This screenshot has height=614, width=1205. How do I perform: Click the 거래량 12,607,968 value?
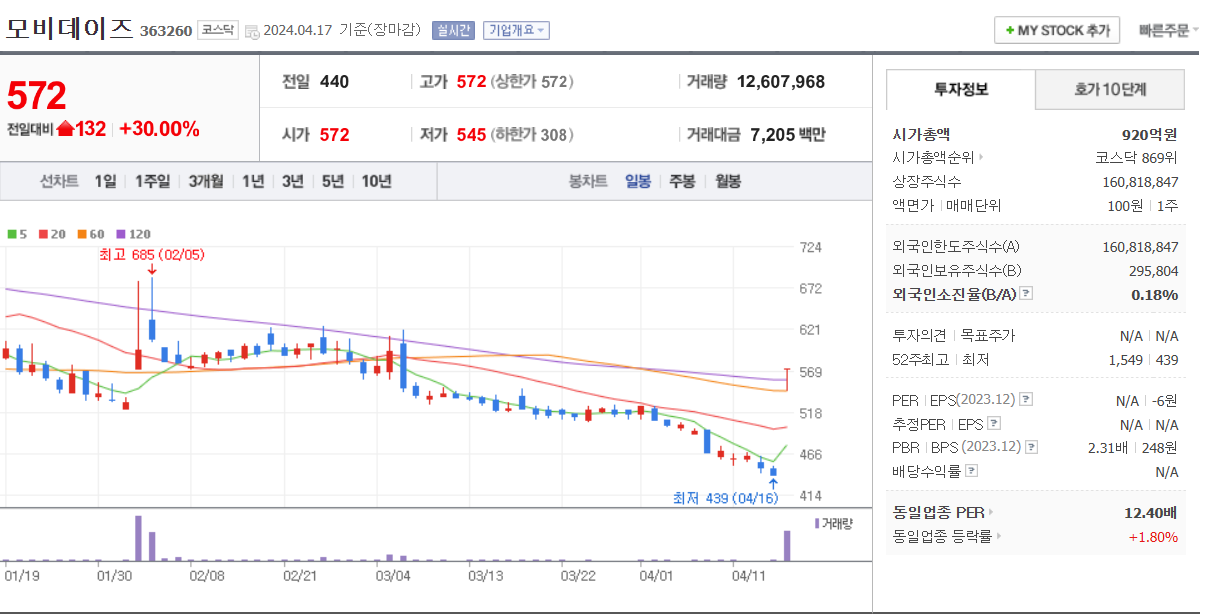click(781, 82)
